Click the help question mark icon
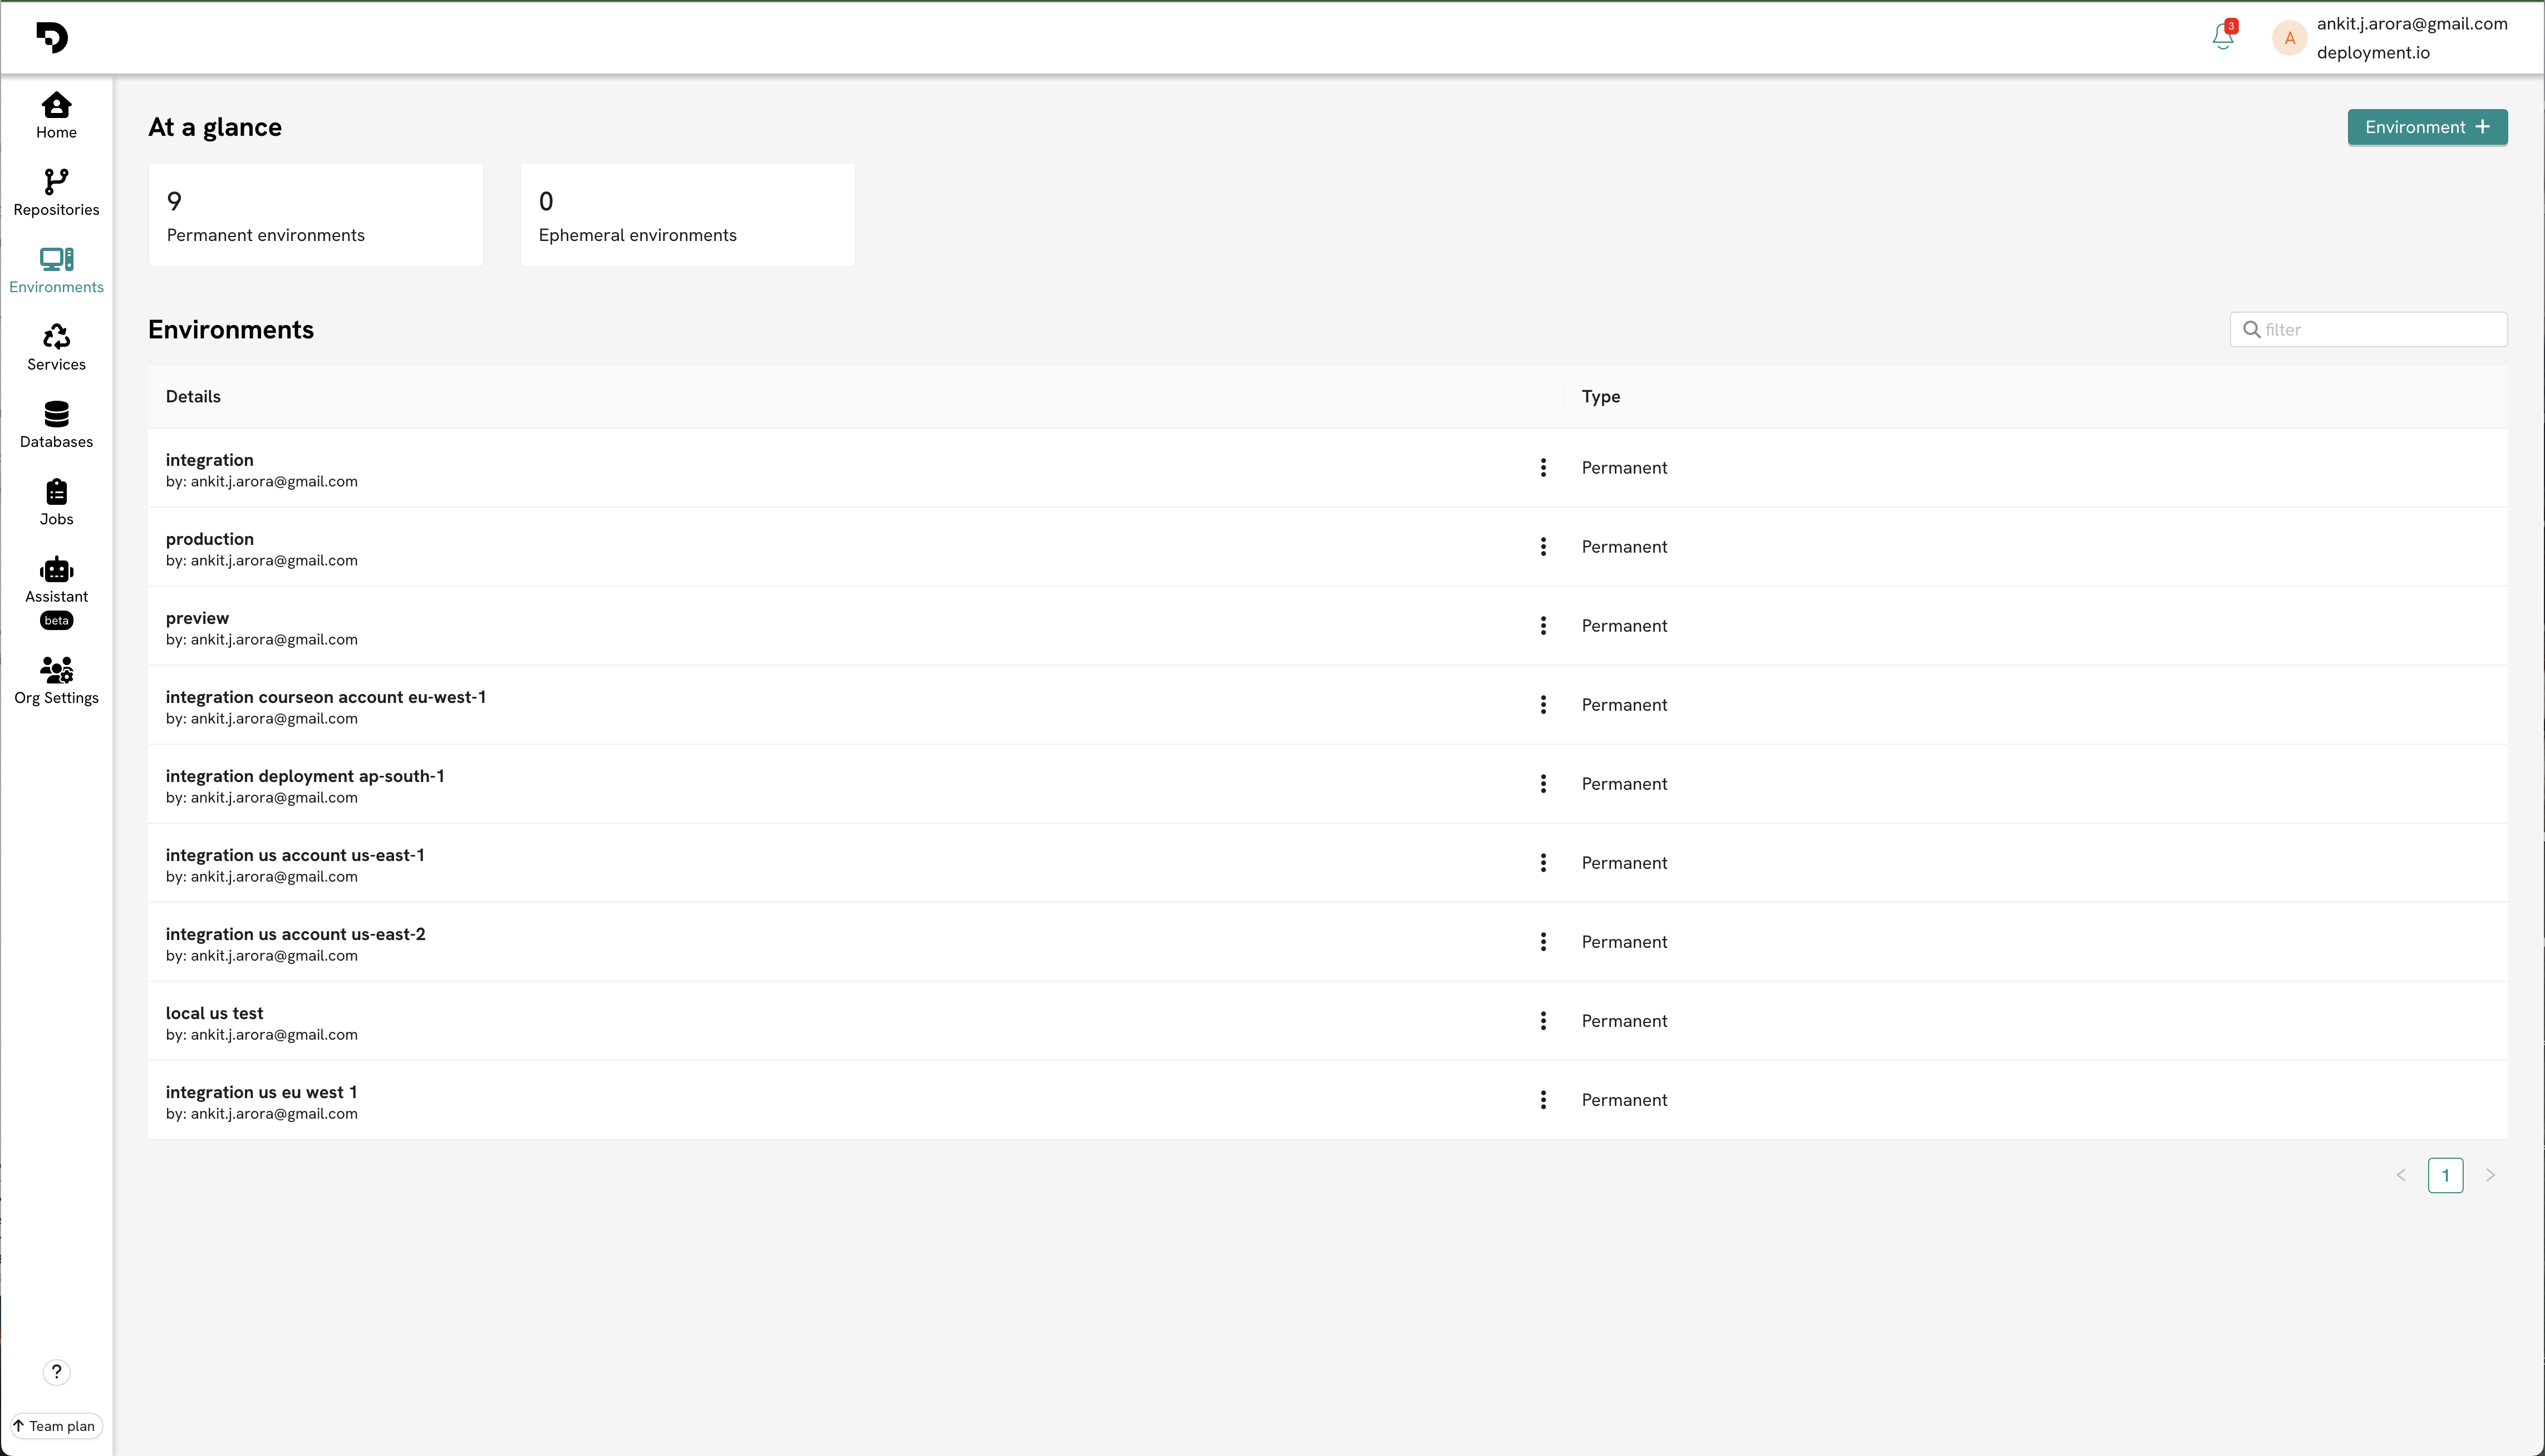The height and width of the screenshot is (1456, 2545). point(56,1371)
